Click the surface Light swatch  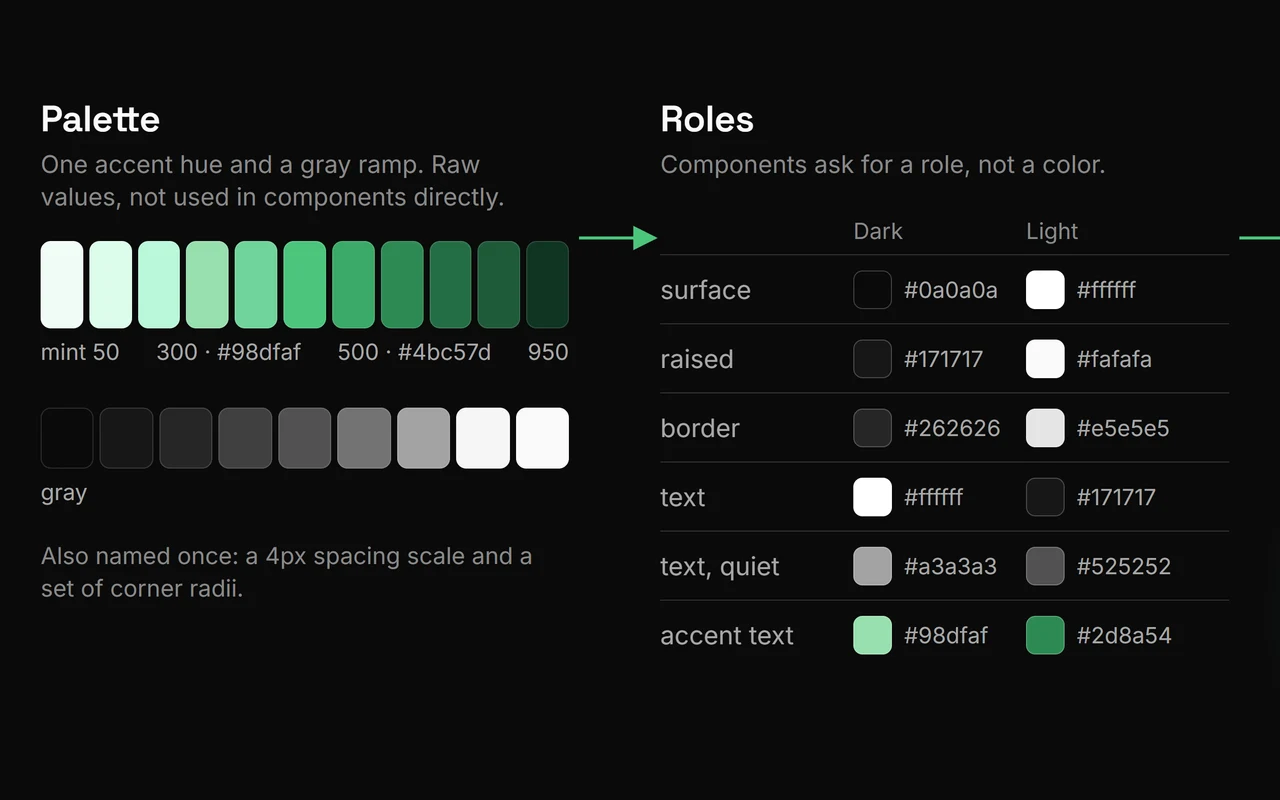coord(1045,290)
